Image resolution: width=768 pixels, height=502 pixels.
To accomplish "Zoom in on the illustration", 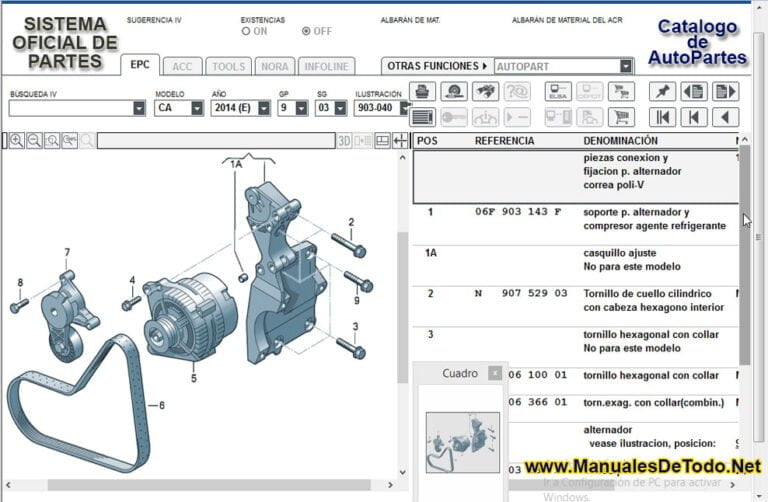I will point(16,141).
